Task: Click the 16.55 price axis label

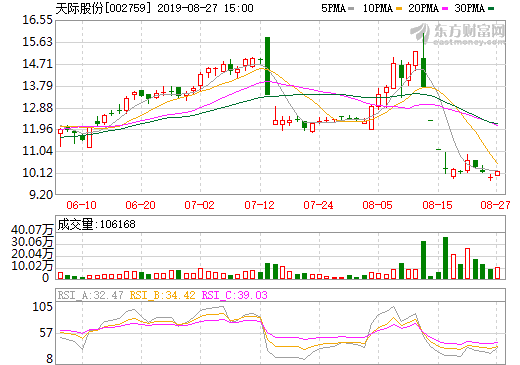Action: pos(37,20)
